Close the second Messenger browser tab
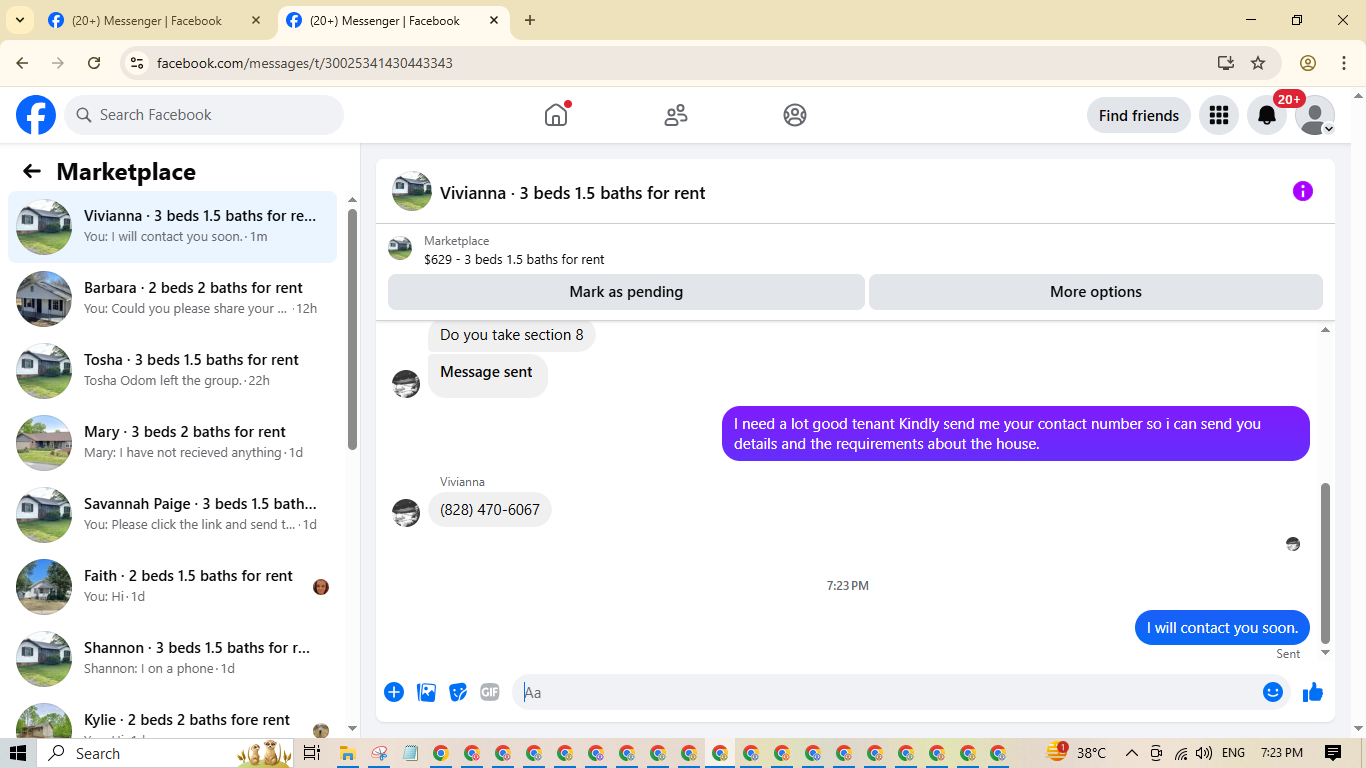Screen dimensions: 1366x768 click(494, 20)
